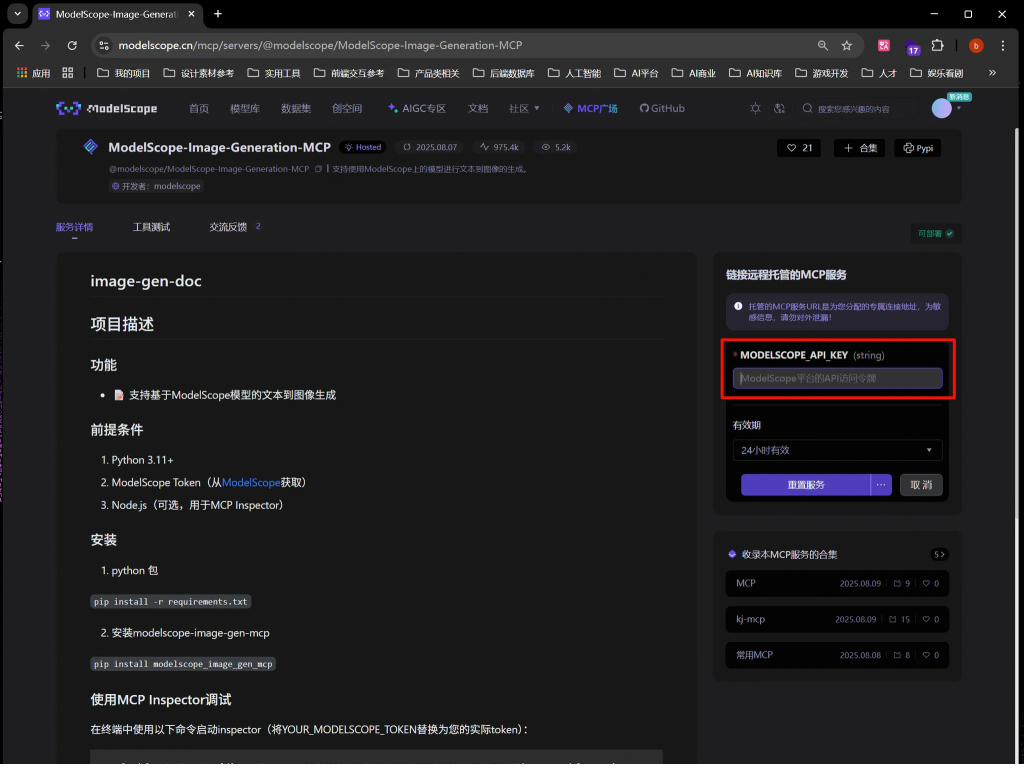Viewport: 1024px width, 776px height.
Task: Click the language switch icon in header
Action: (x=779, y=108)
